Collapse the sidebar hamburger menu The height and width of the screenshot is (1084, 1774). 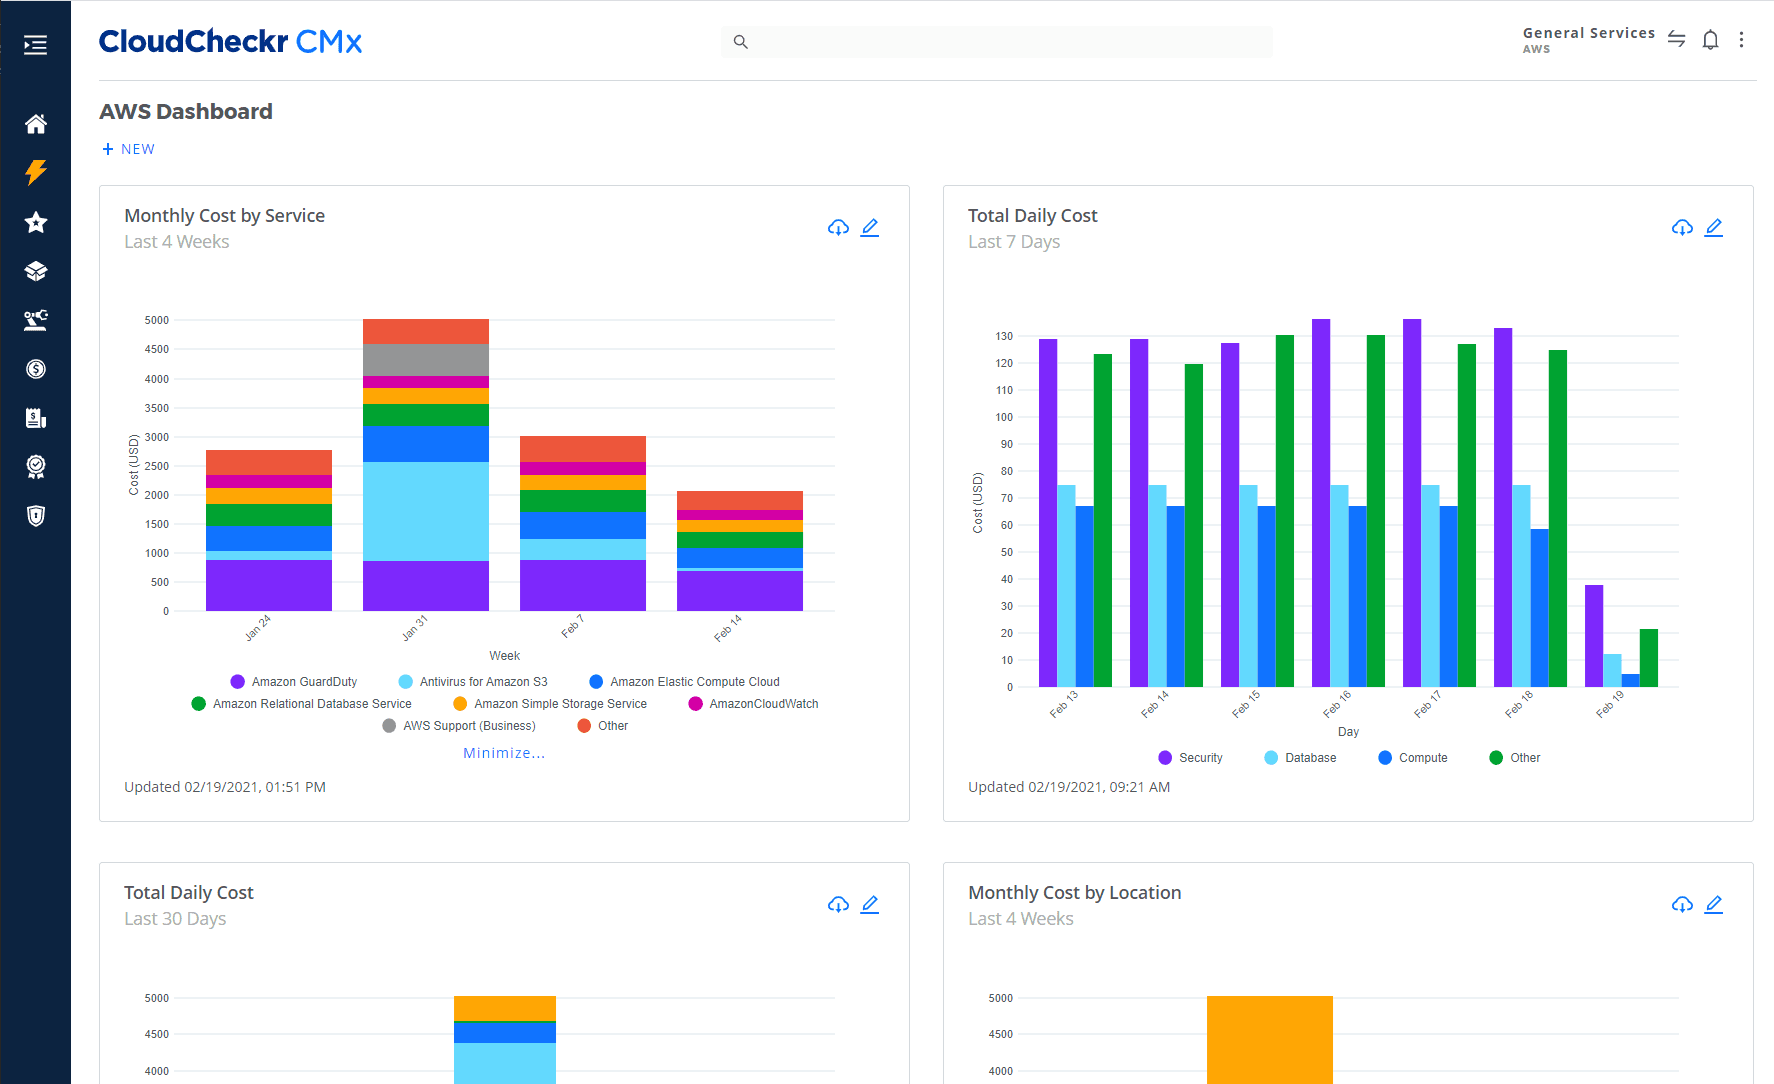click(x=35, y=45)
